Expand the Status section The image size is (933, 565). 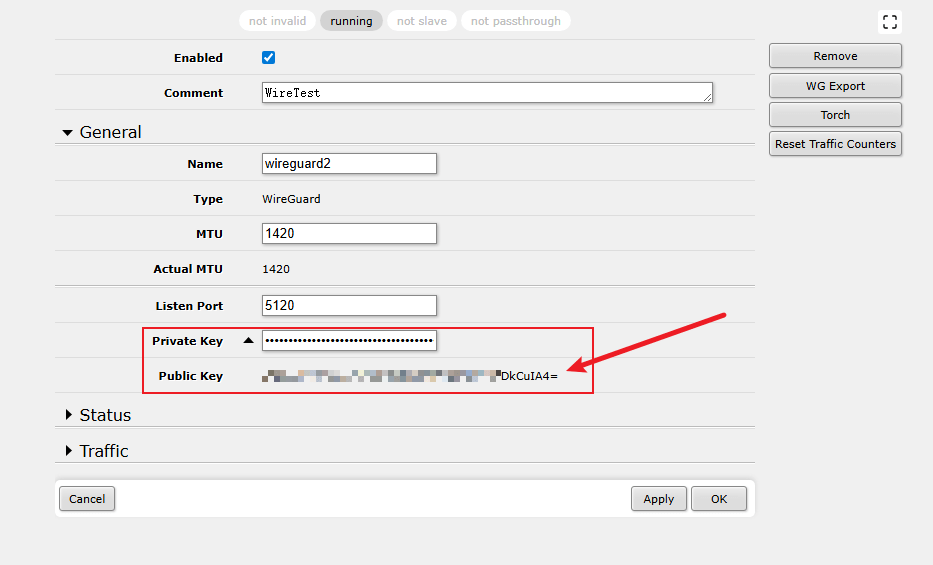coord(68,415)
